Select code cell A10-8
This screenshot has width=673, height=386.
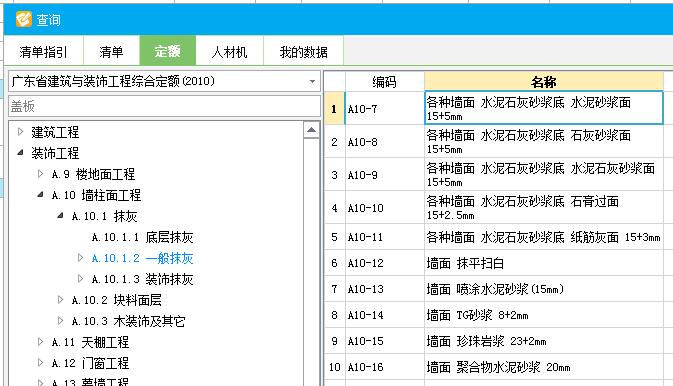click(x=385, y=142)
